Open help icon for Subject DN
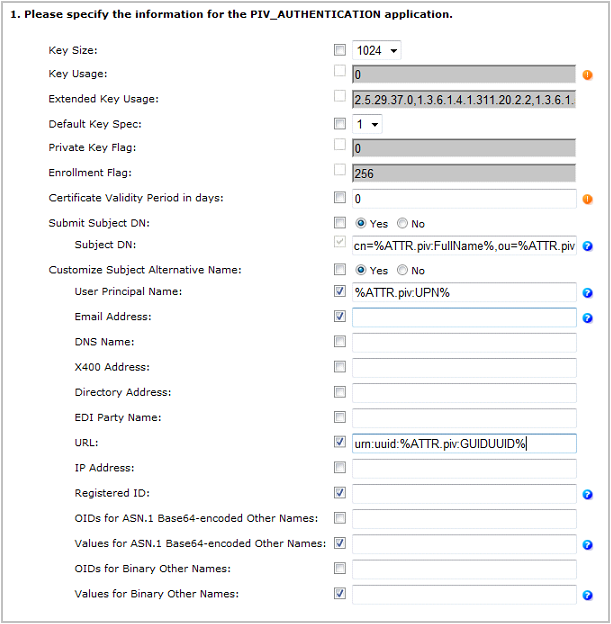This screenshot has height=624, width=611. (588, 246)
